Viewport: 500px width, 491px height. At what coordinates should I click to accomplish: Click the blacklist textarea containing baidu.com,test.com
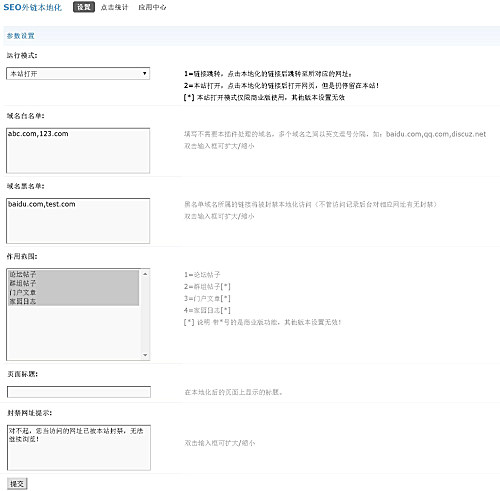tap(78, 221)
